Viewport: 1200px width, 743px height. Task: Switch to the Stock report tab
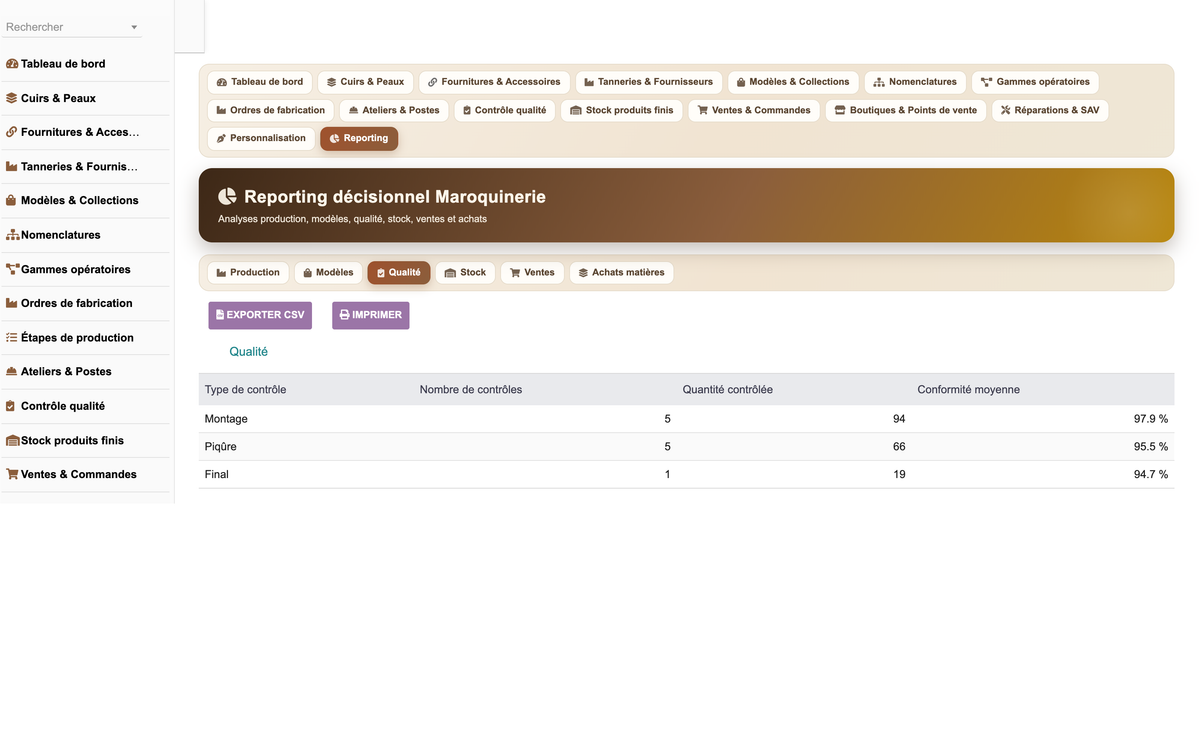[x=465, y=272]
